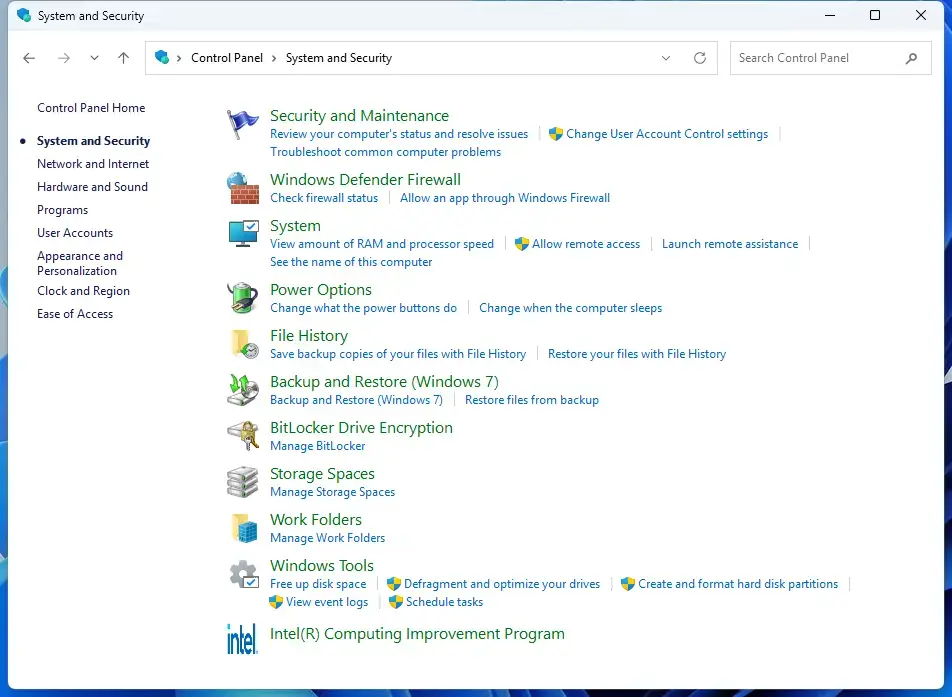Open Change what the power buttons do
Screen dimensions: 952x697
coord(363,308)
